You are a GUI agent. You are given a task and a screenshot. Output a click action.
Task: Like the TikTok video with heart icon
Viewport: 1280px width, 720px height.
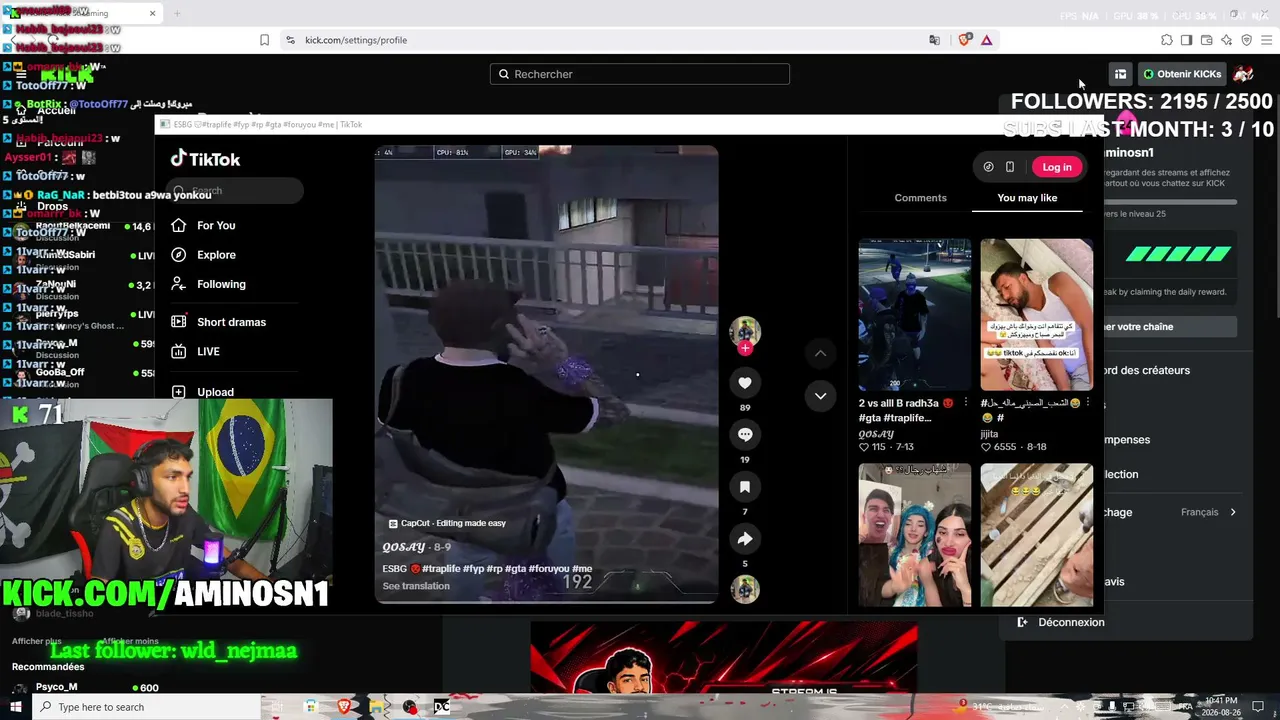[745, 383]
